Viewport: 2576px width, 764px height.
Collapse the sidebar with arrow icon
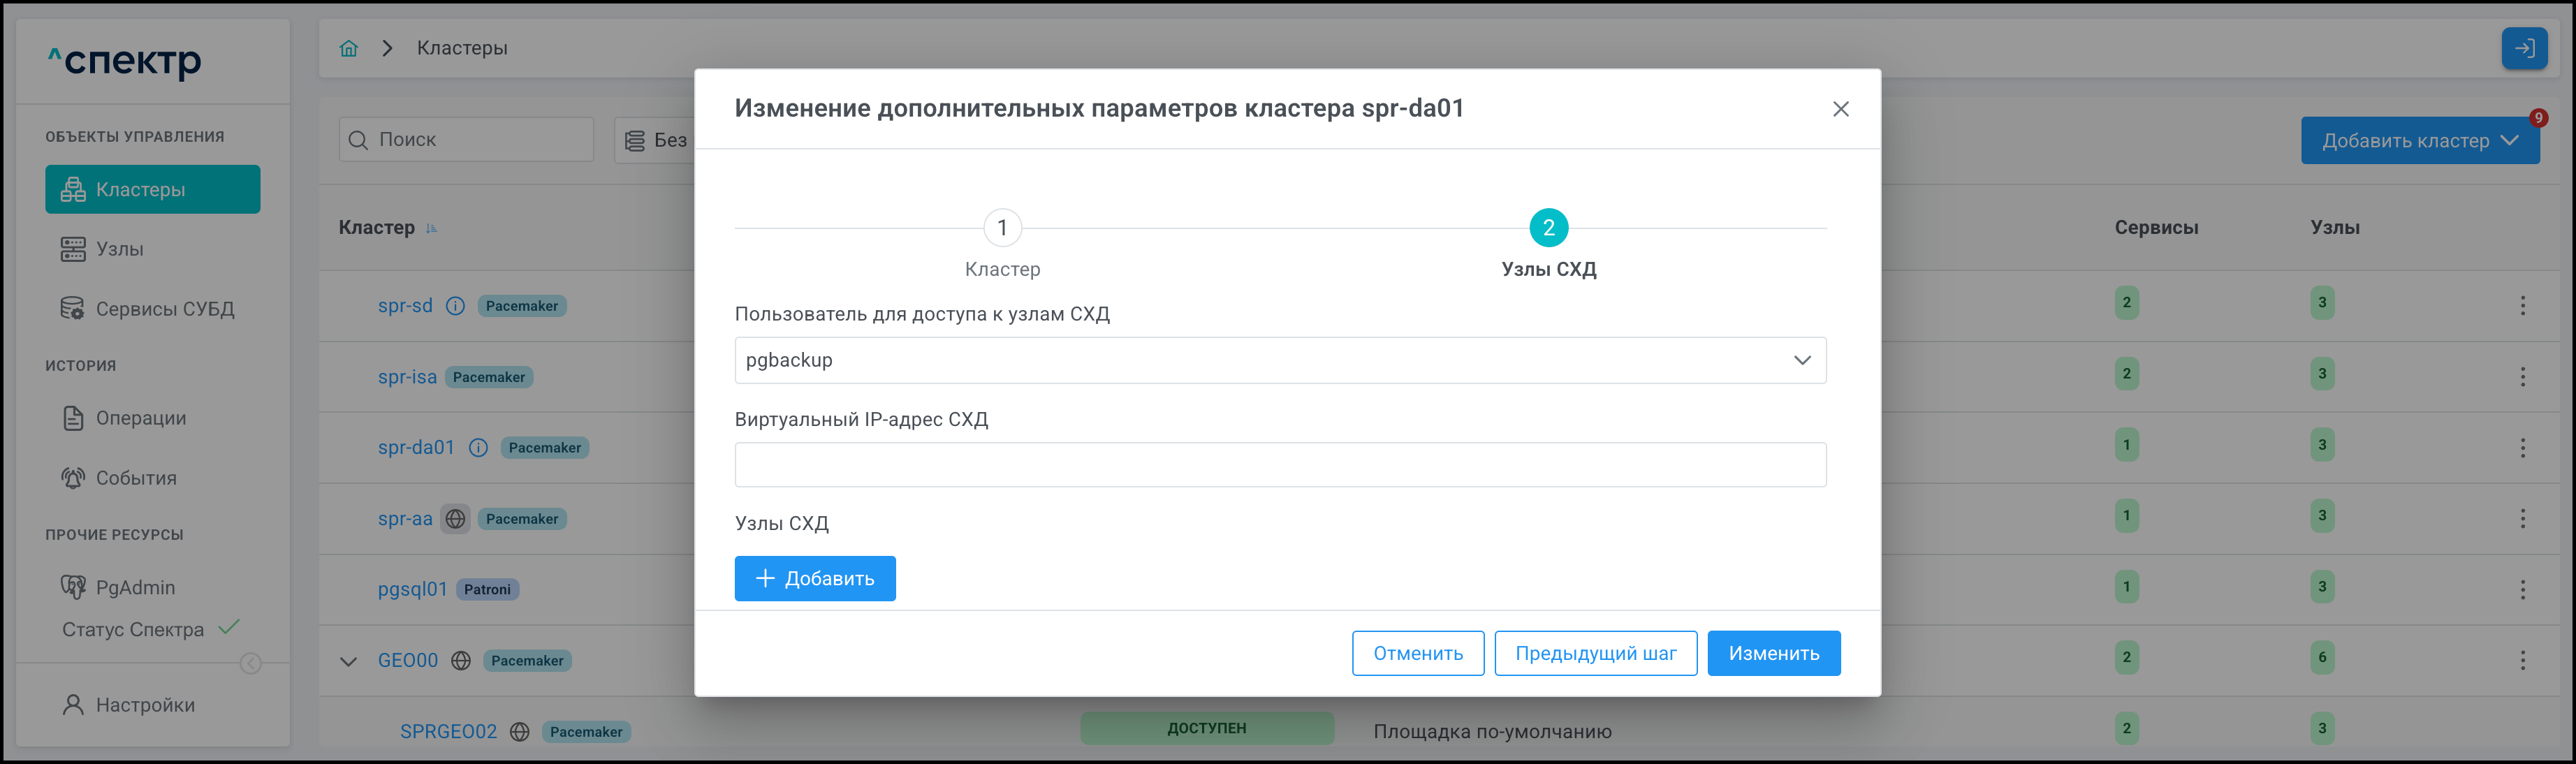pyautogui.click(x=251, y=664)
